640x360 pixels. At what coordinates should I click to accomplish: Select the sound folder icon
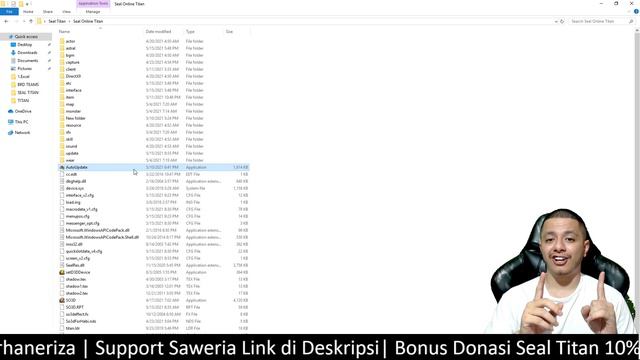62,146
